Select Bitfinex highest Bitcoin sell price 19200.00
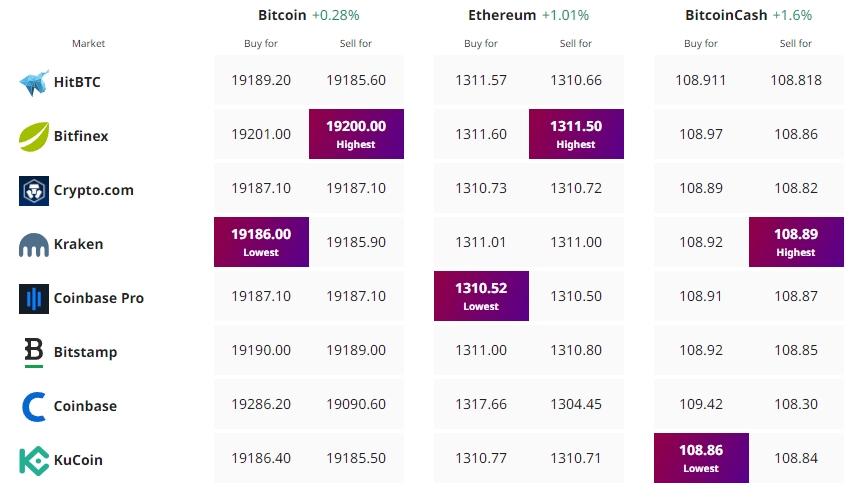Screen dimensions: 856x483 pyautogui.click(x=356, y=134)
